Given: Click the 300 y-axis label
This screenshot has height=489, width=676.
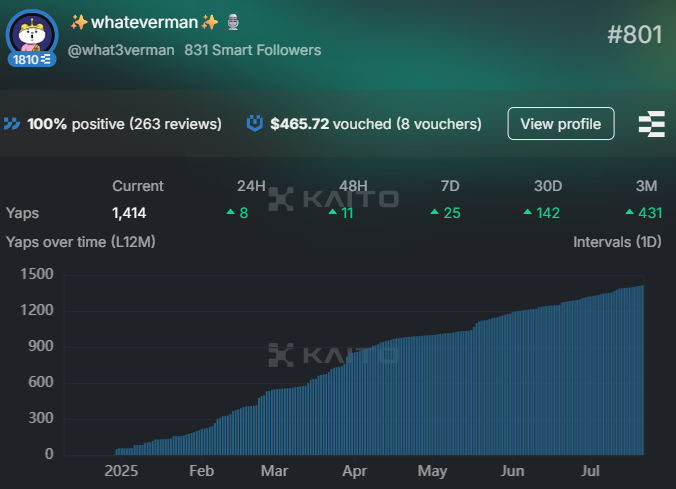Looking at the screenshot, I should pos(41,418).
